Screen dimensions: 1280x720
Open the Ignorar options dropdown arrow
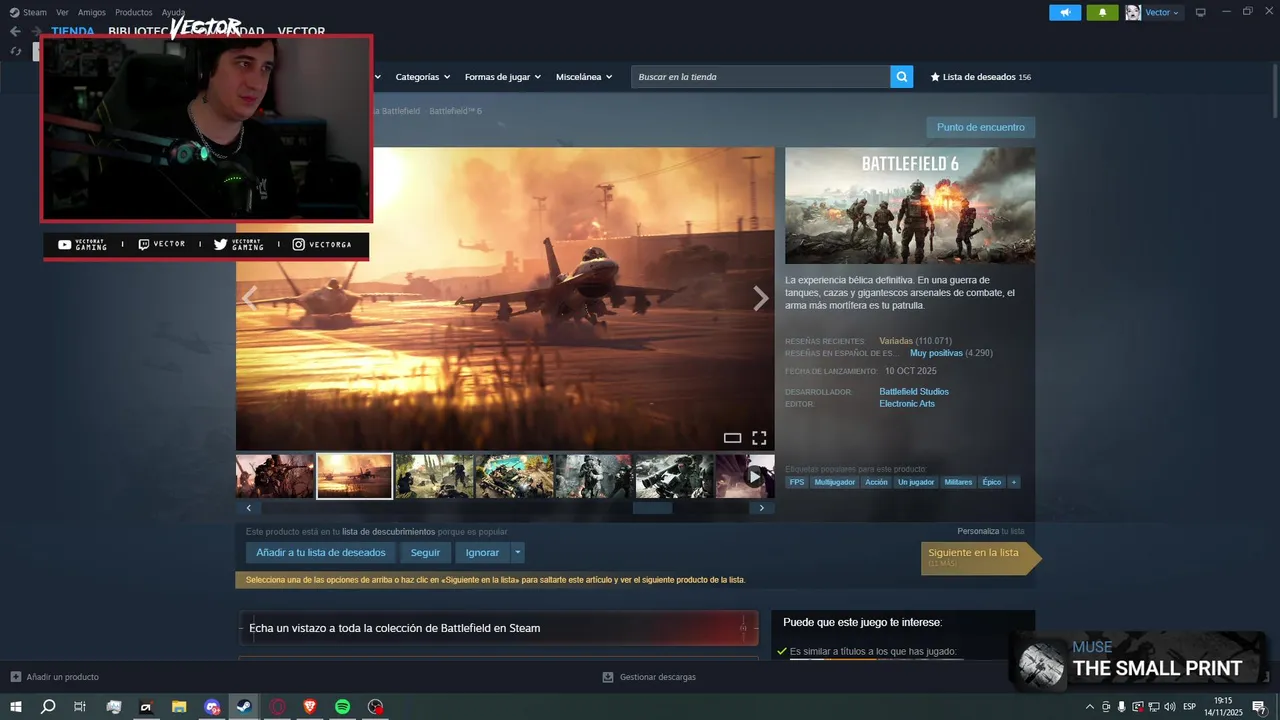point(517,552)
